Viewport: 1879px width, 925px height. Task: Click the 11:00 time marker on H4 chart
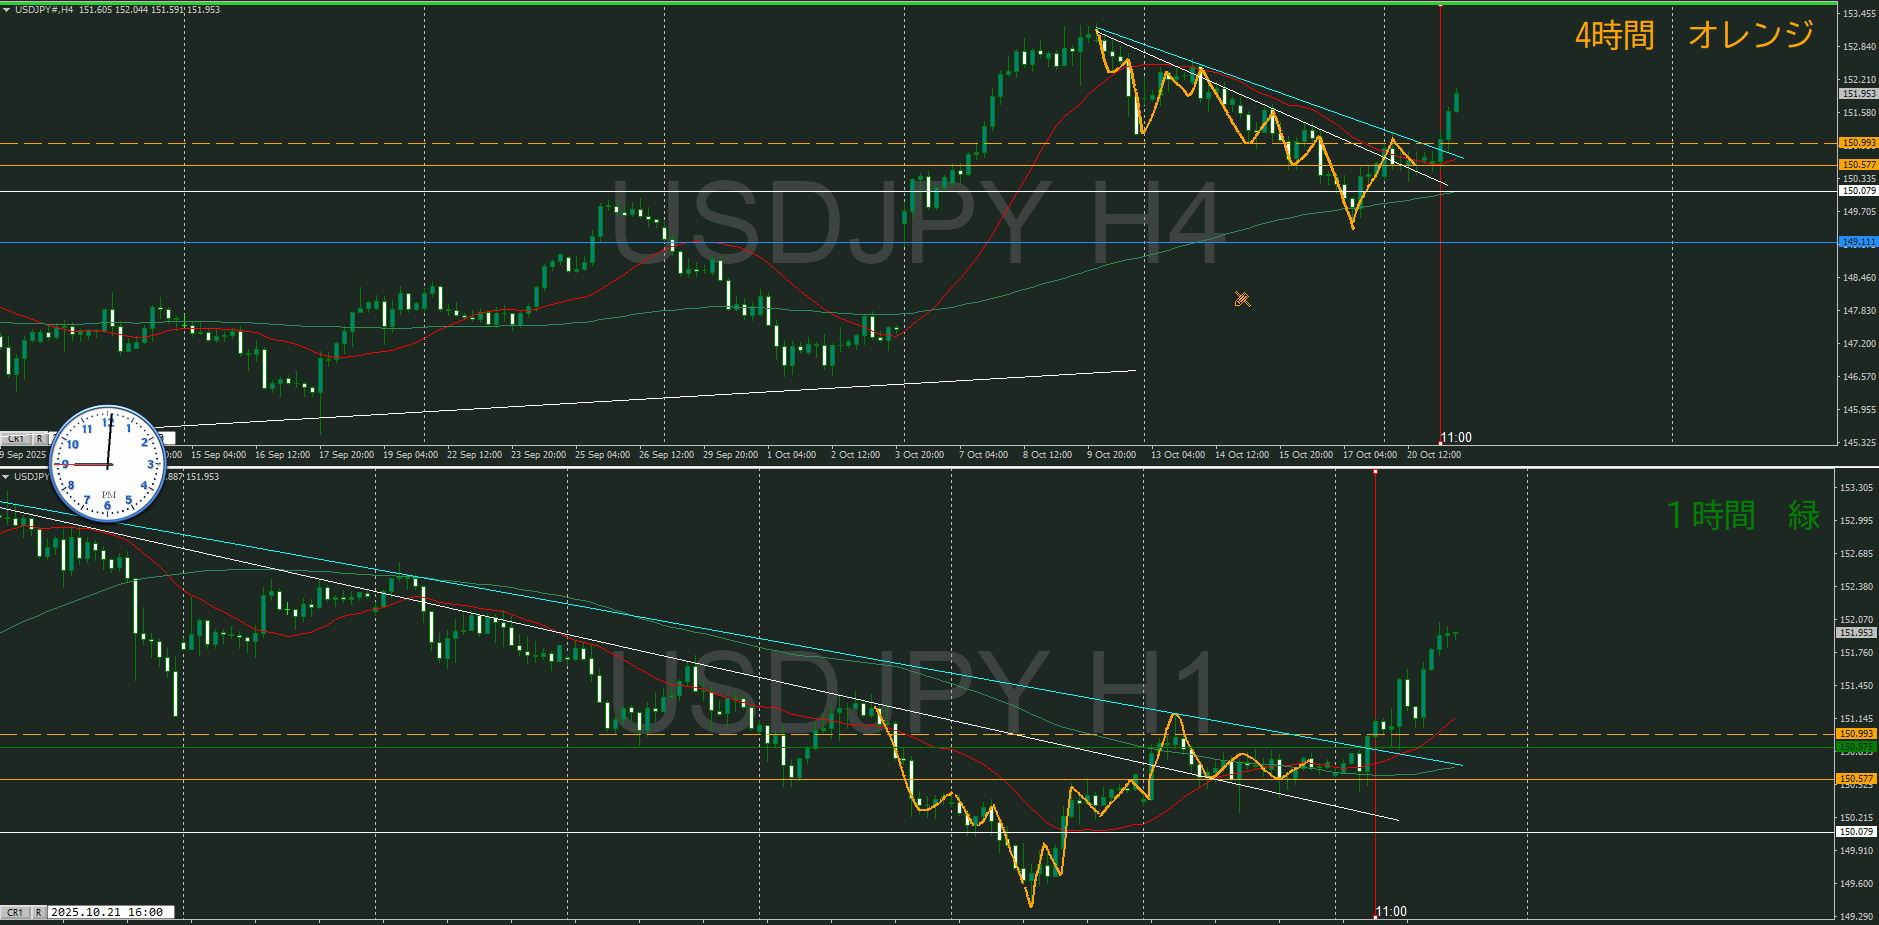click(x=1456, y=438)
